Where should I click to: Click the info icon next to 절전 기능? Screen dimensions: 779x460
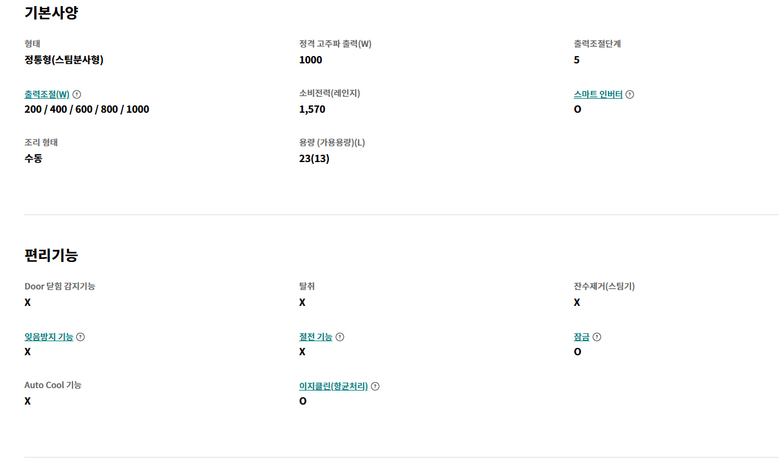[x=340, y=337]
